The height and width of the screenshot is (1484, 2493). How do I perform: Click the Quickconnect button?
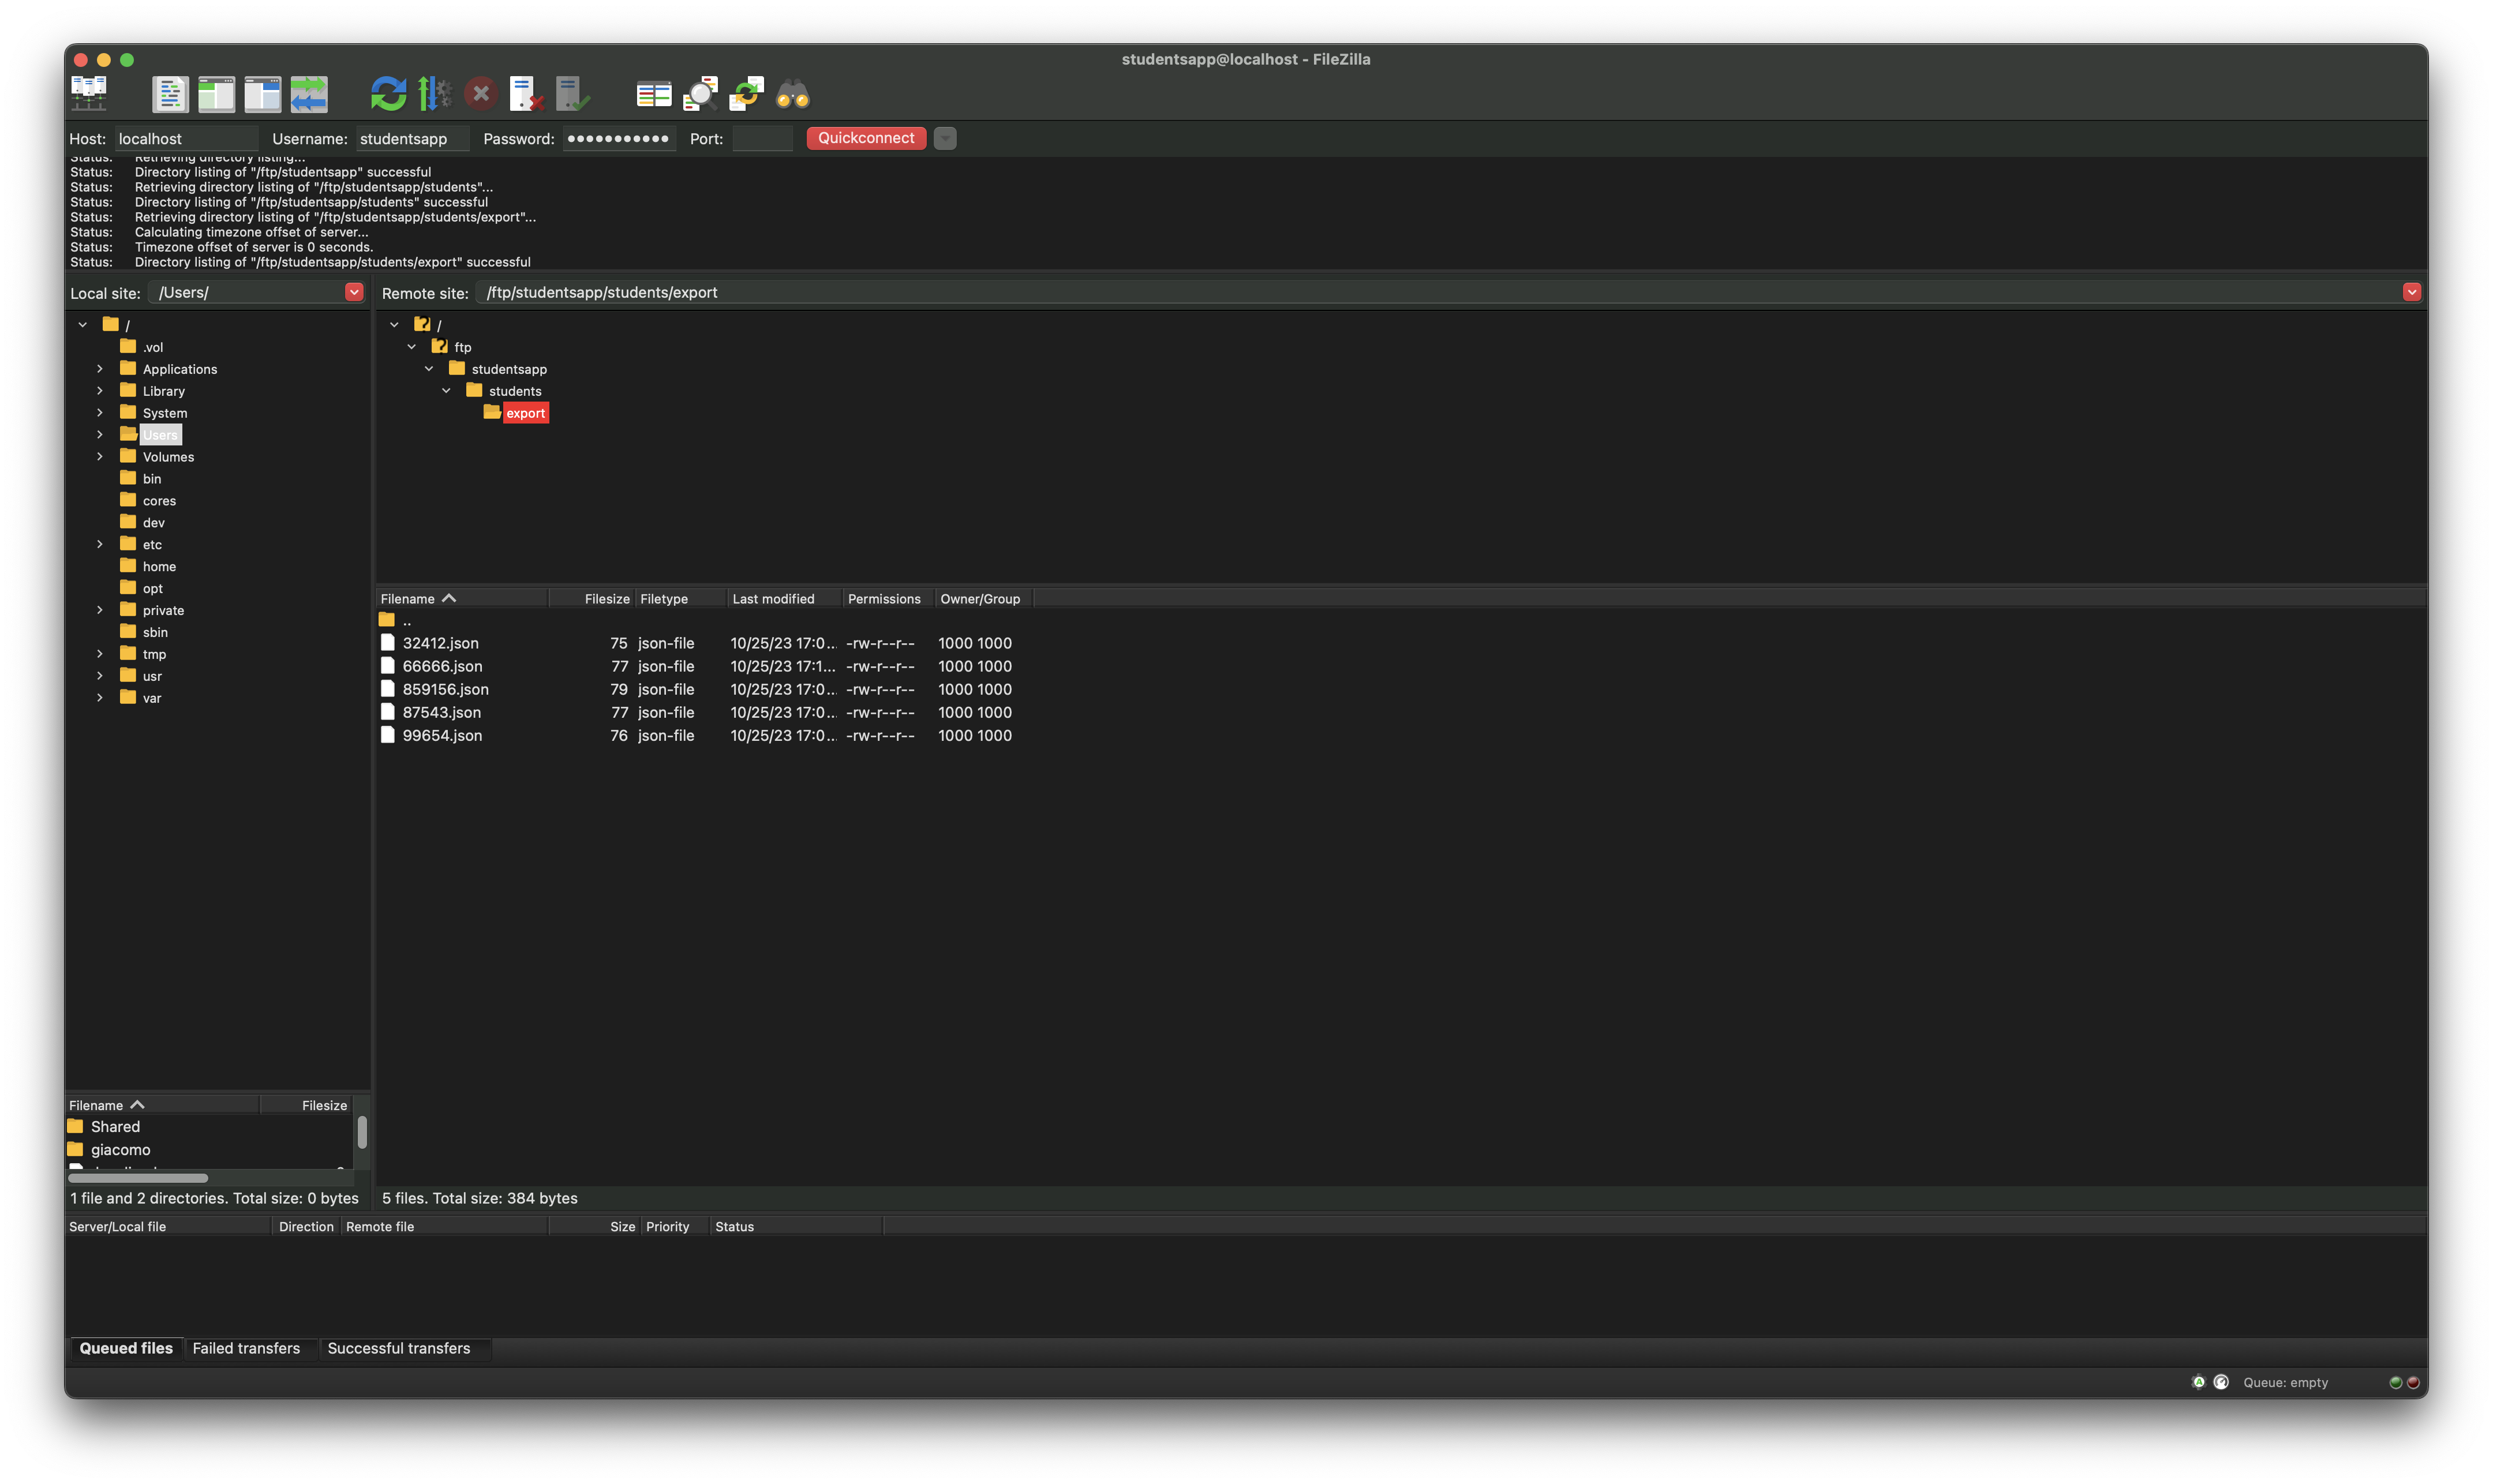[x=866, y=138]
